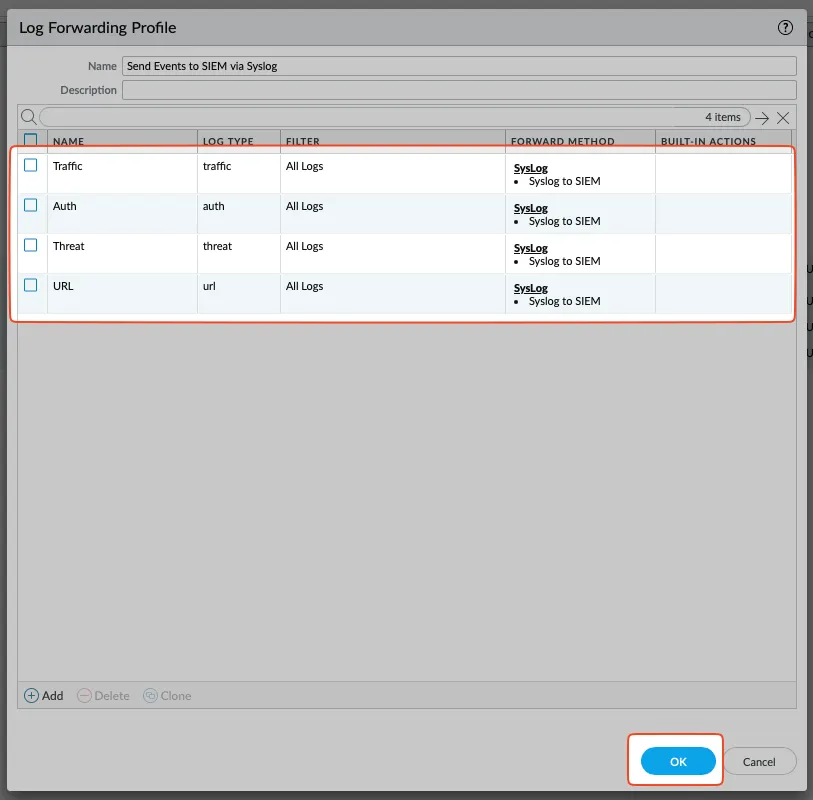
Task: Add a new log forwarding entry
Action: [x=44, y=696]
